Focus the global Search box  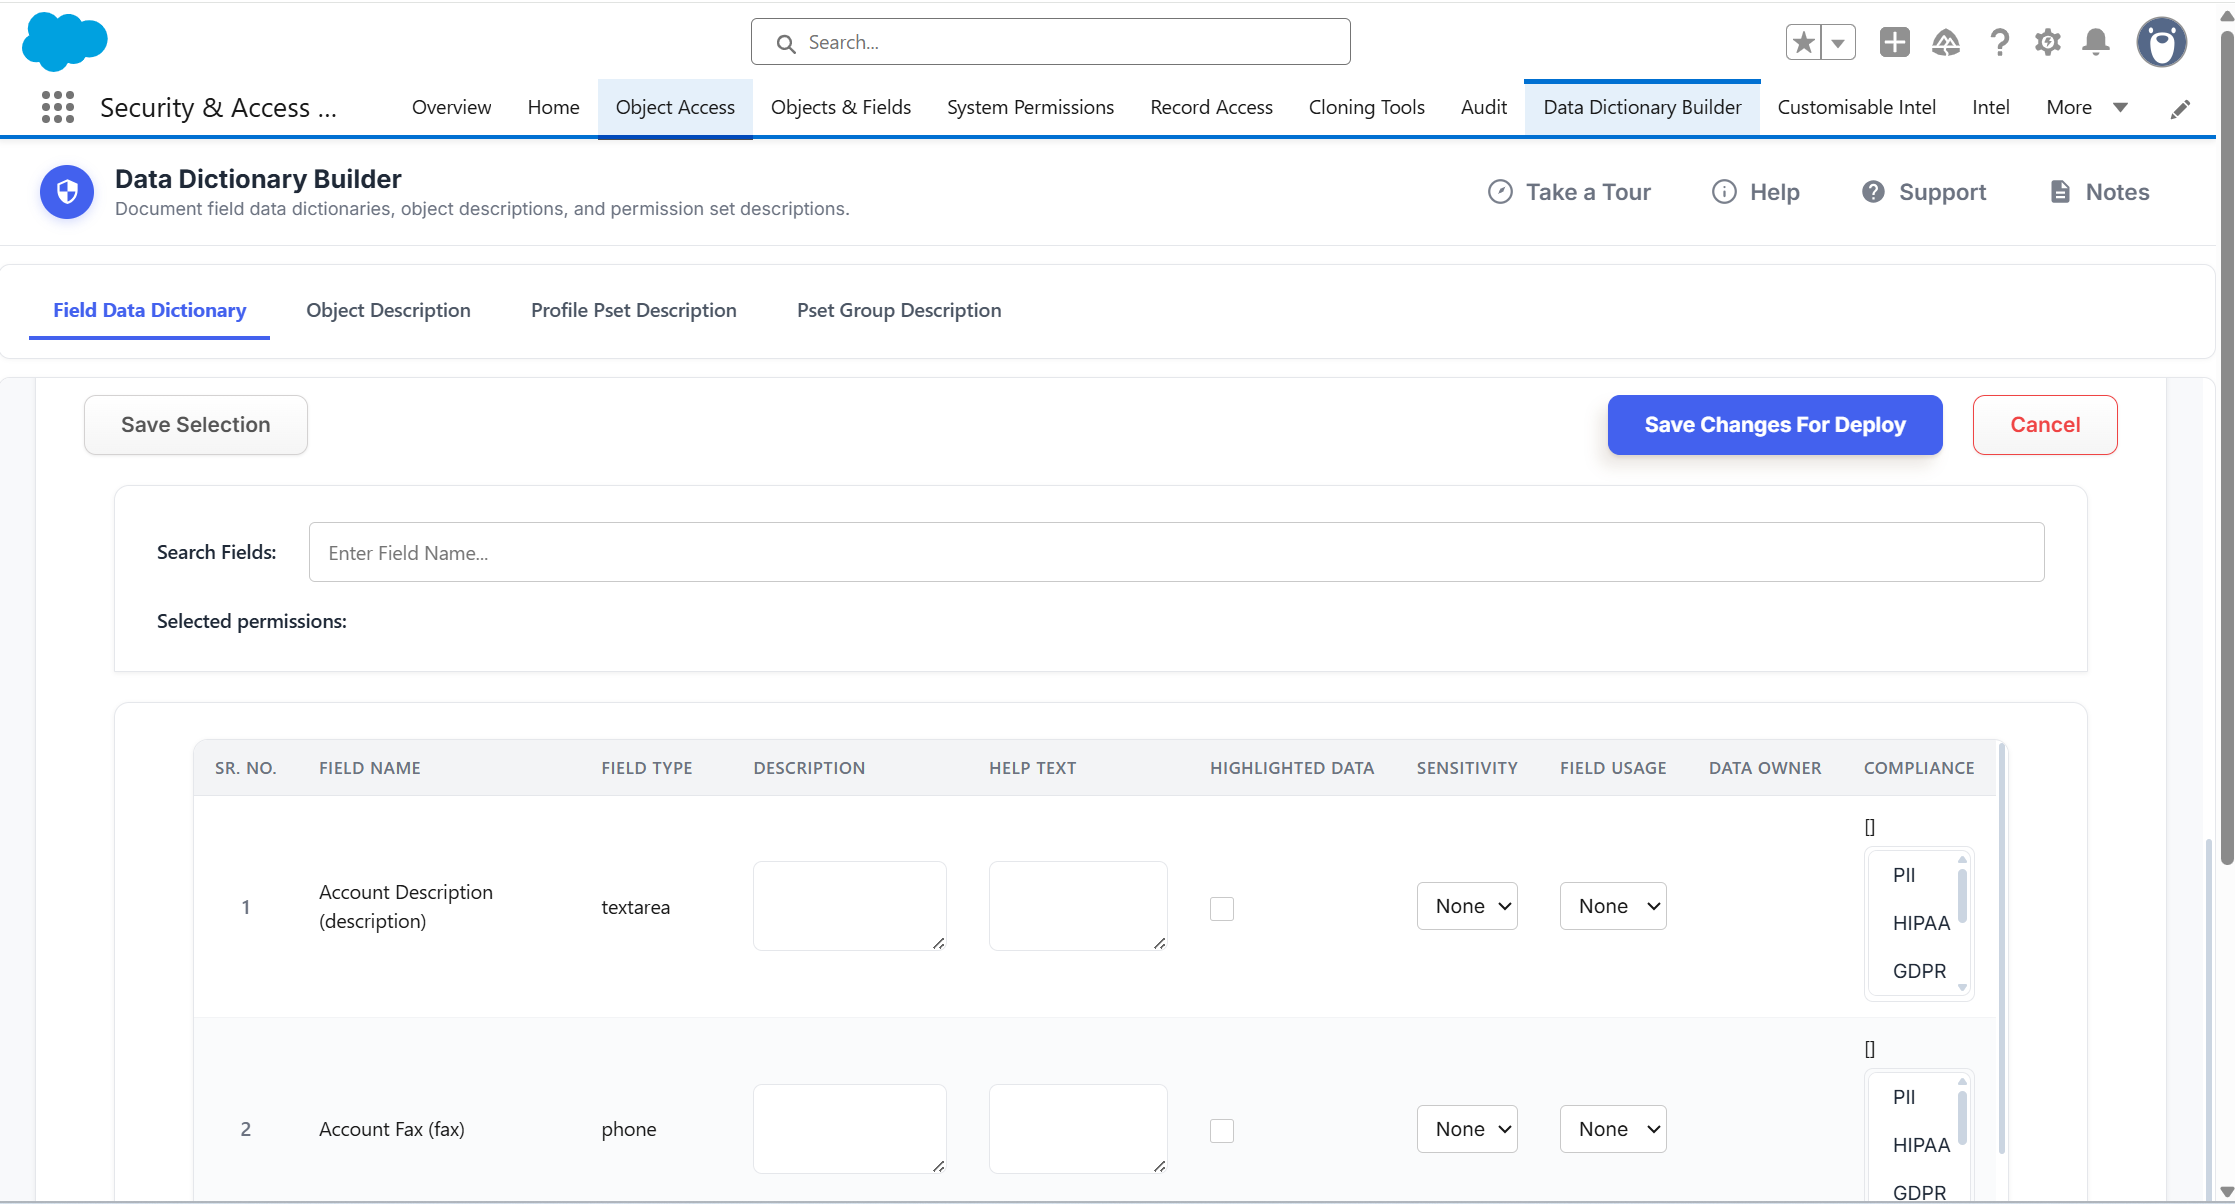[x=1050, y=42]
